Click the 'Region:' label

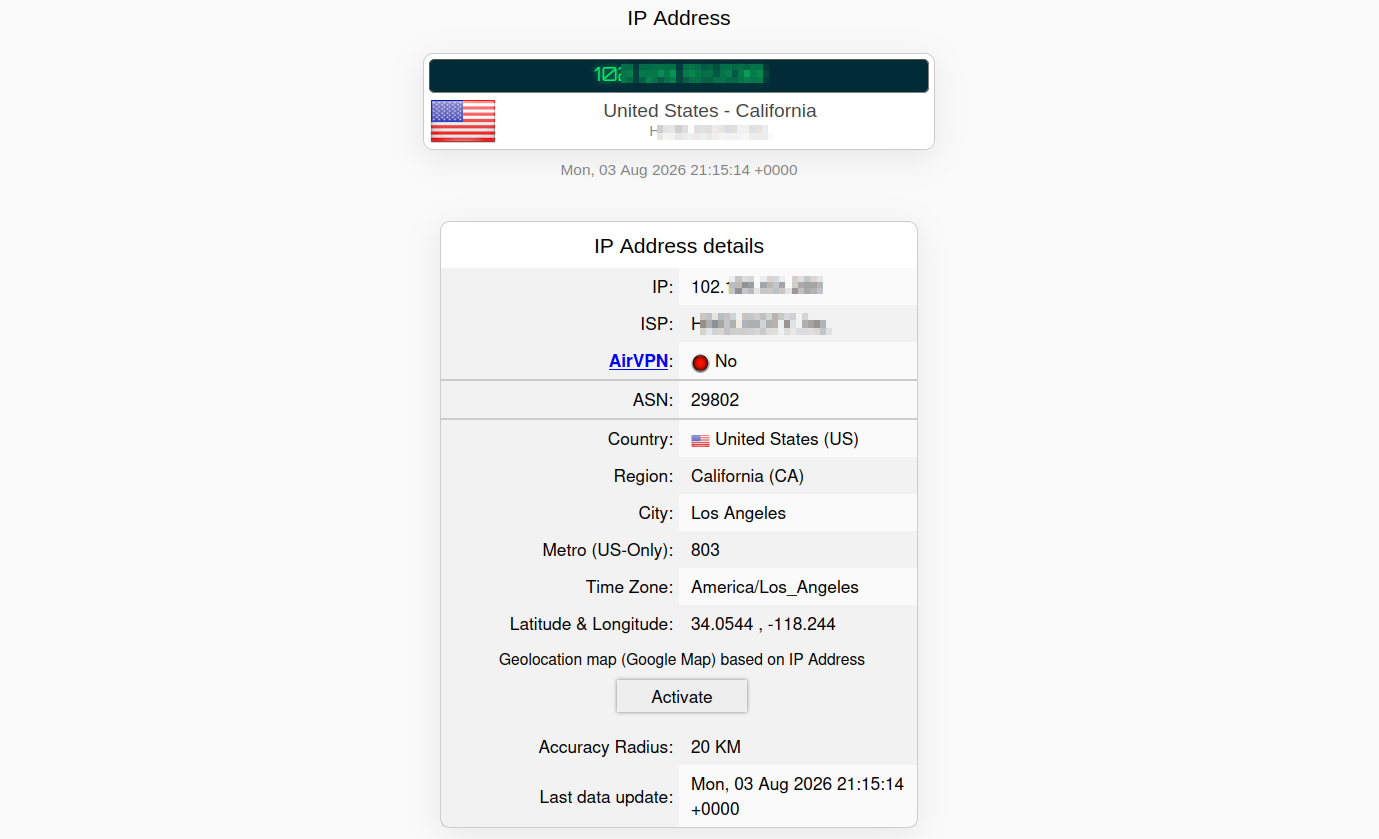(644, 476)
